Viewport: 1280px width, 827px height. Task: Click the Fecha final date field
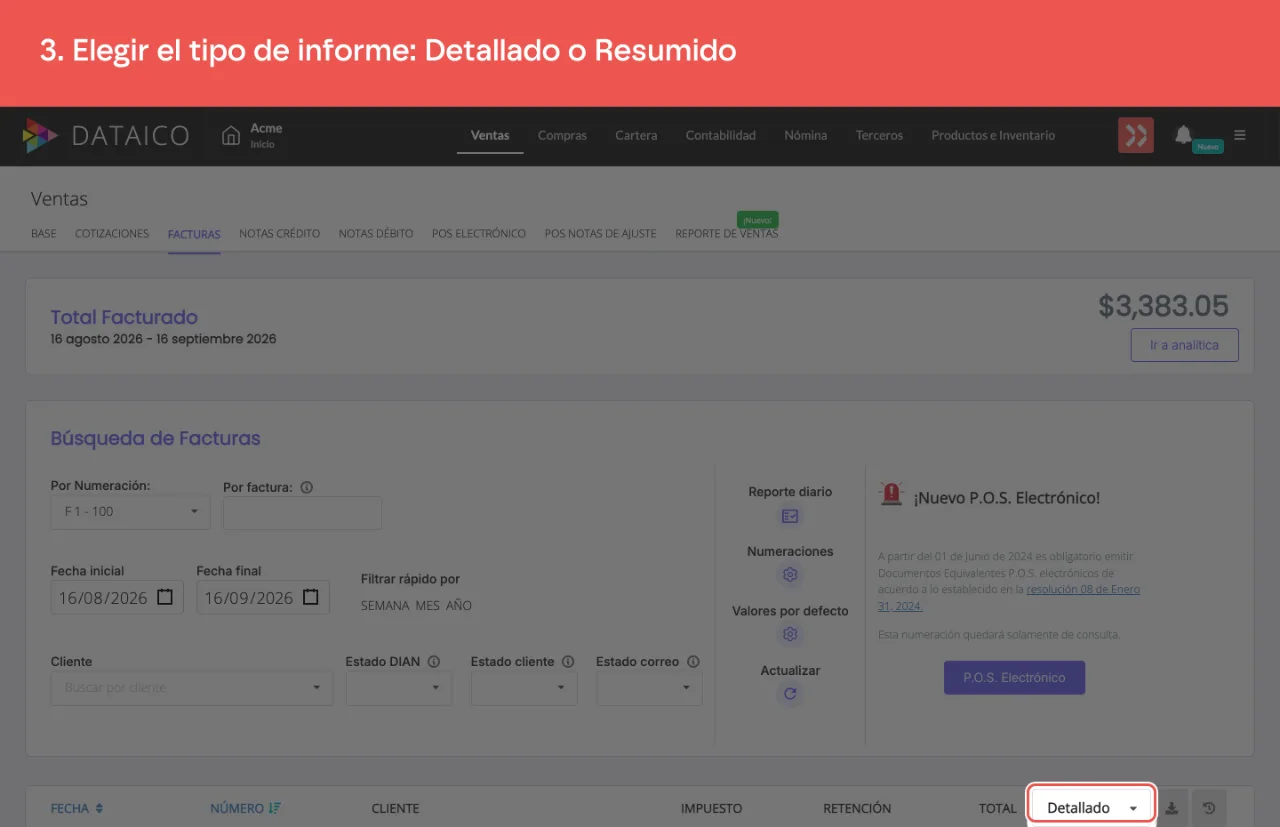click(x=263, y=597)
